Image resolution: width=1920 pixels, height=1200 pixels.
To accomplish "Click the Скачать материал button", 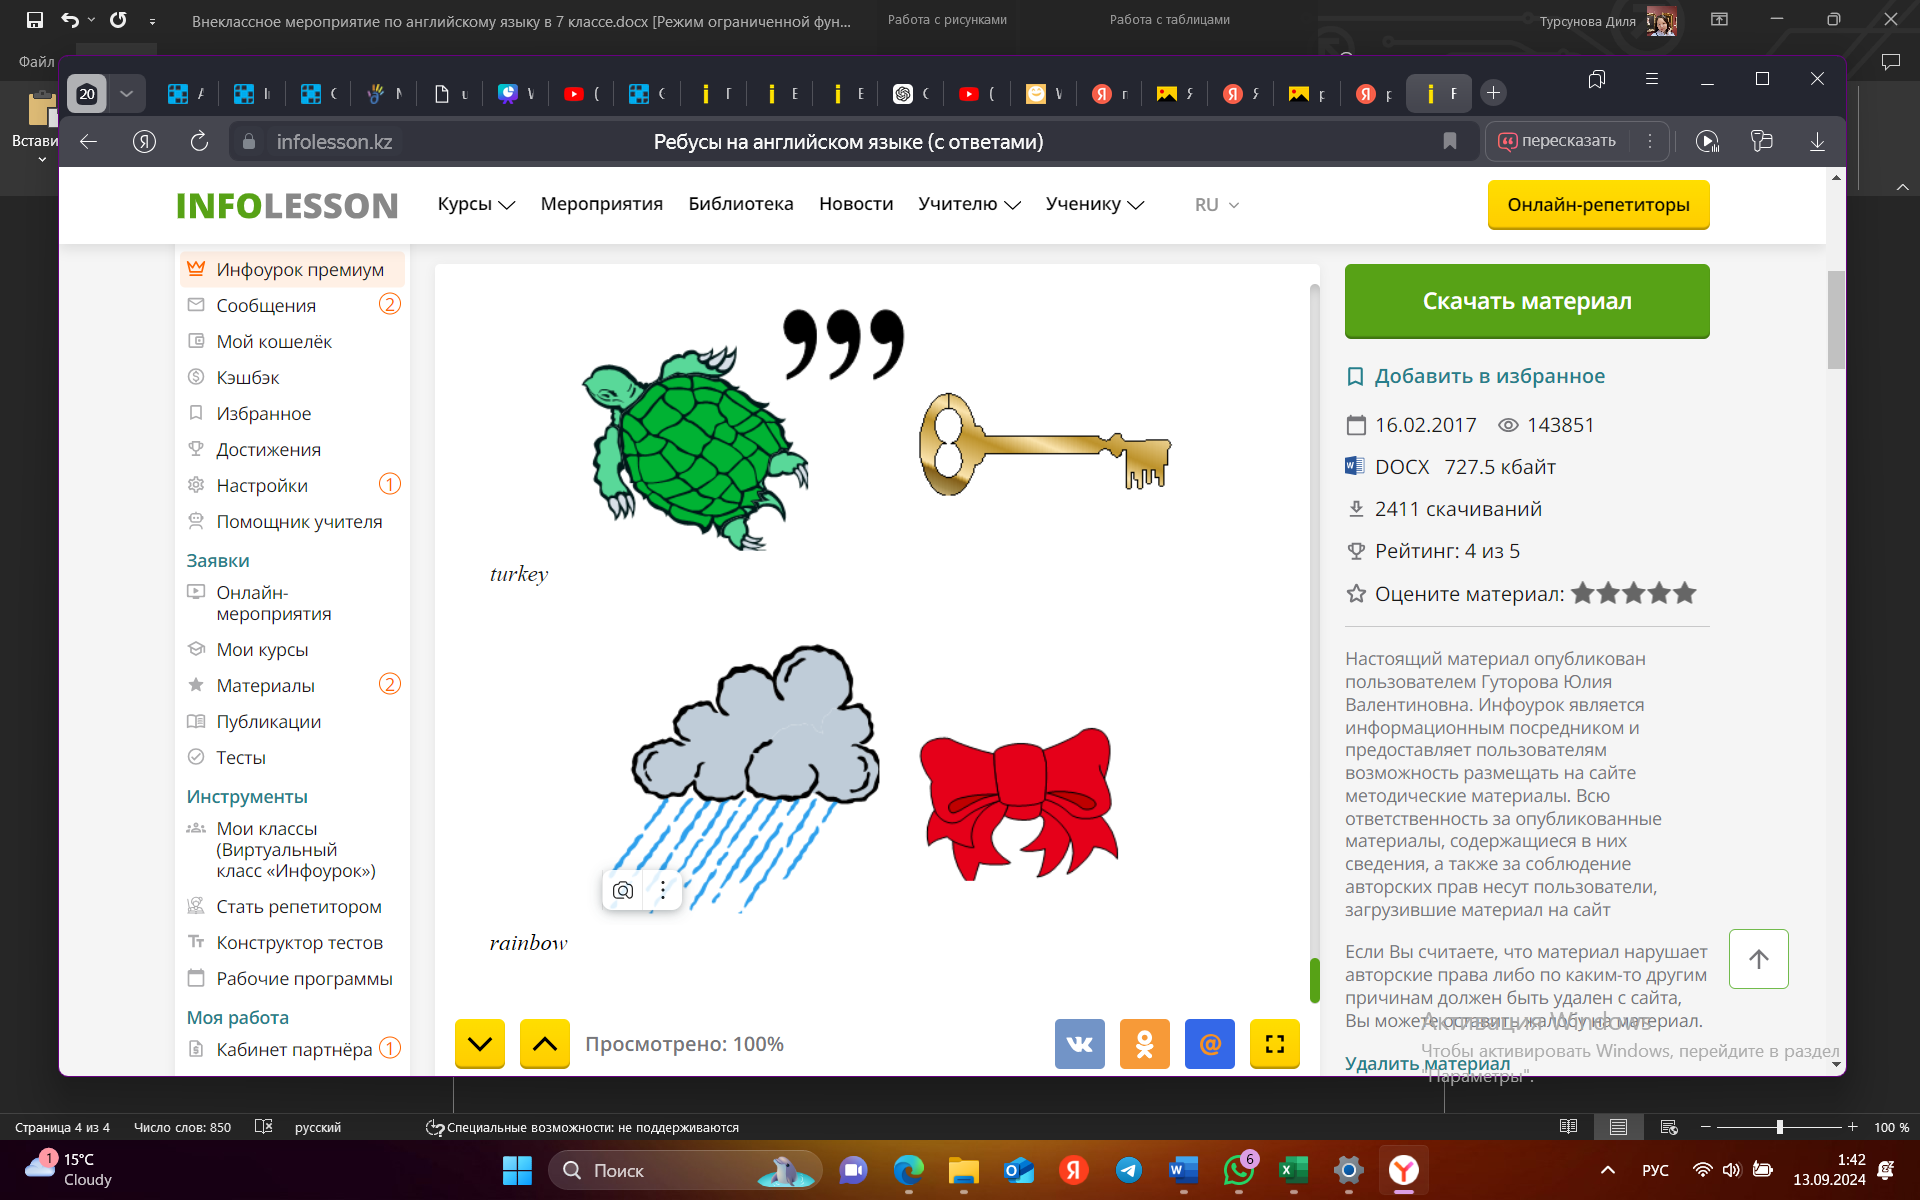I will tap(1526, 301).
